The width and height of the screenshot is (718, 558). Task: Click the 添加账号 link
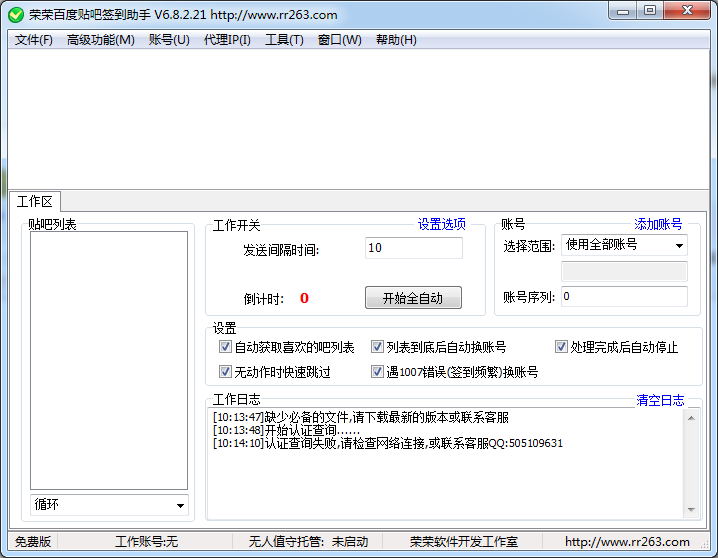pos(658,224)
